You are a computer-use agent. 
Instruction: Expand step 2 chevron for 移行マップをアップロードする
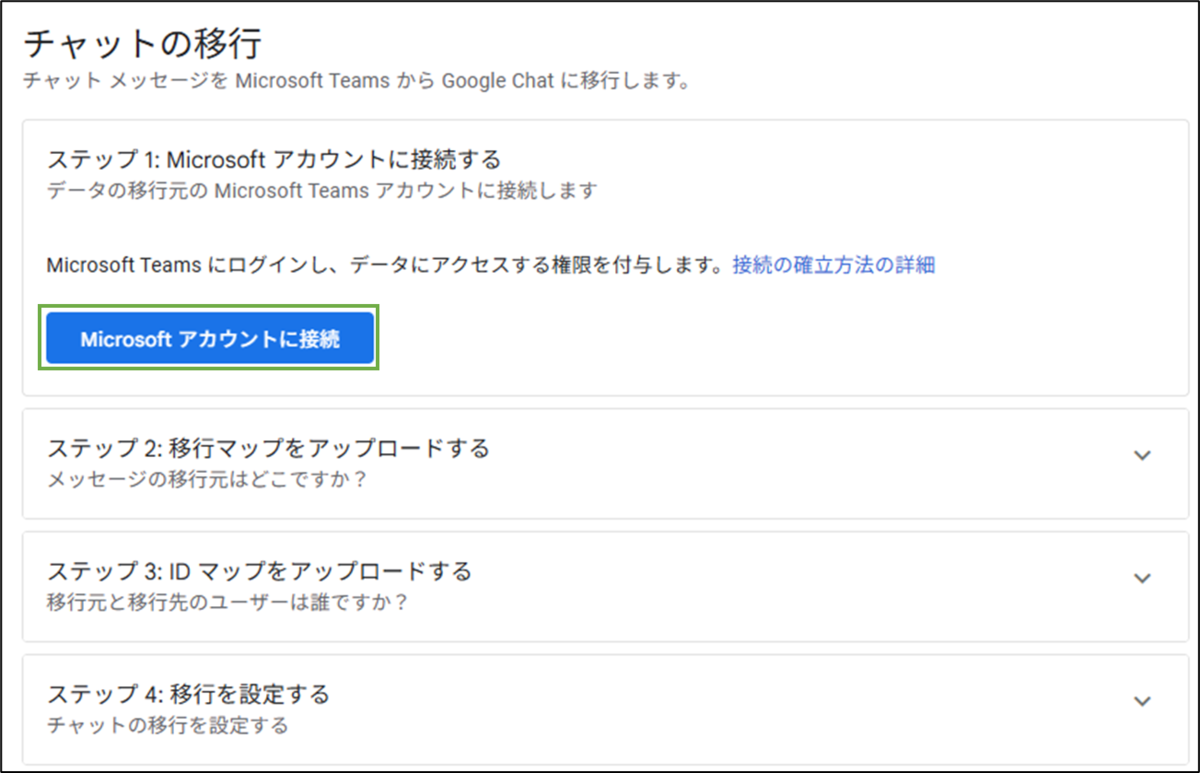point(1142,456)
